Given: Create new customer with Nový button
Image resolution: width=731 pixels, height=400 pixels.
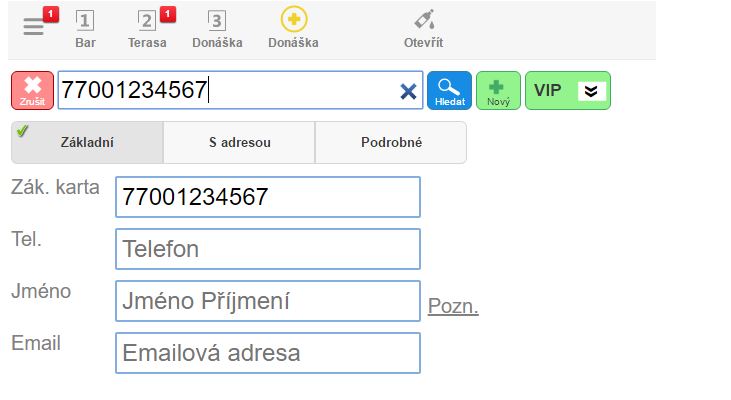Looking at the screenshot, I should click(x=498, y=90).
